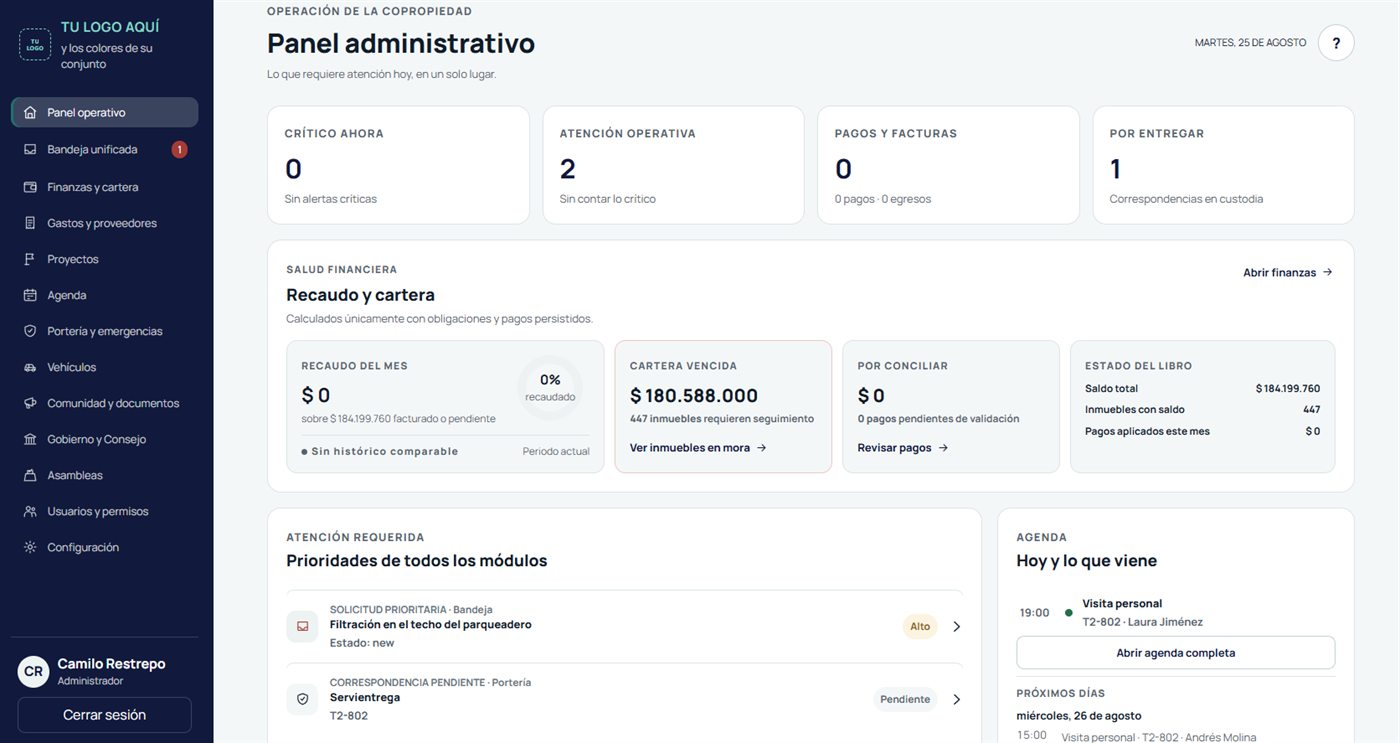The width and height of the screenshot is (1400, 743).
Task: Go to Finanzas y cartera
Action: pos(105,187)
